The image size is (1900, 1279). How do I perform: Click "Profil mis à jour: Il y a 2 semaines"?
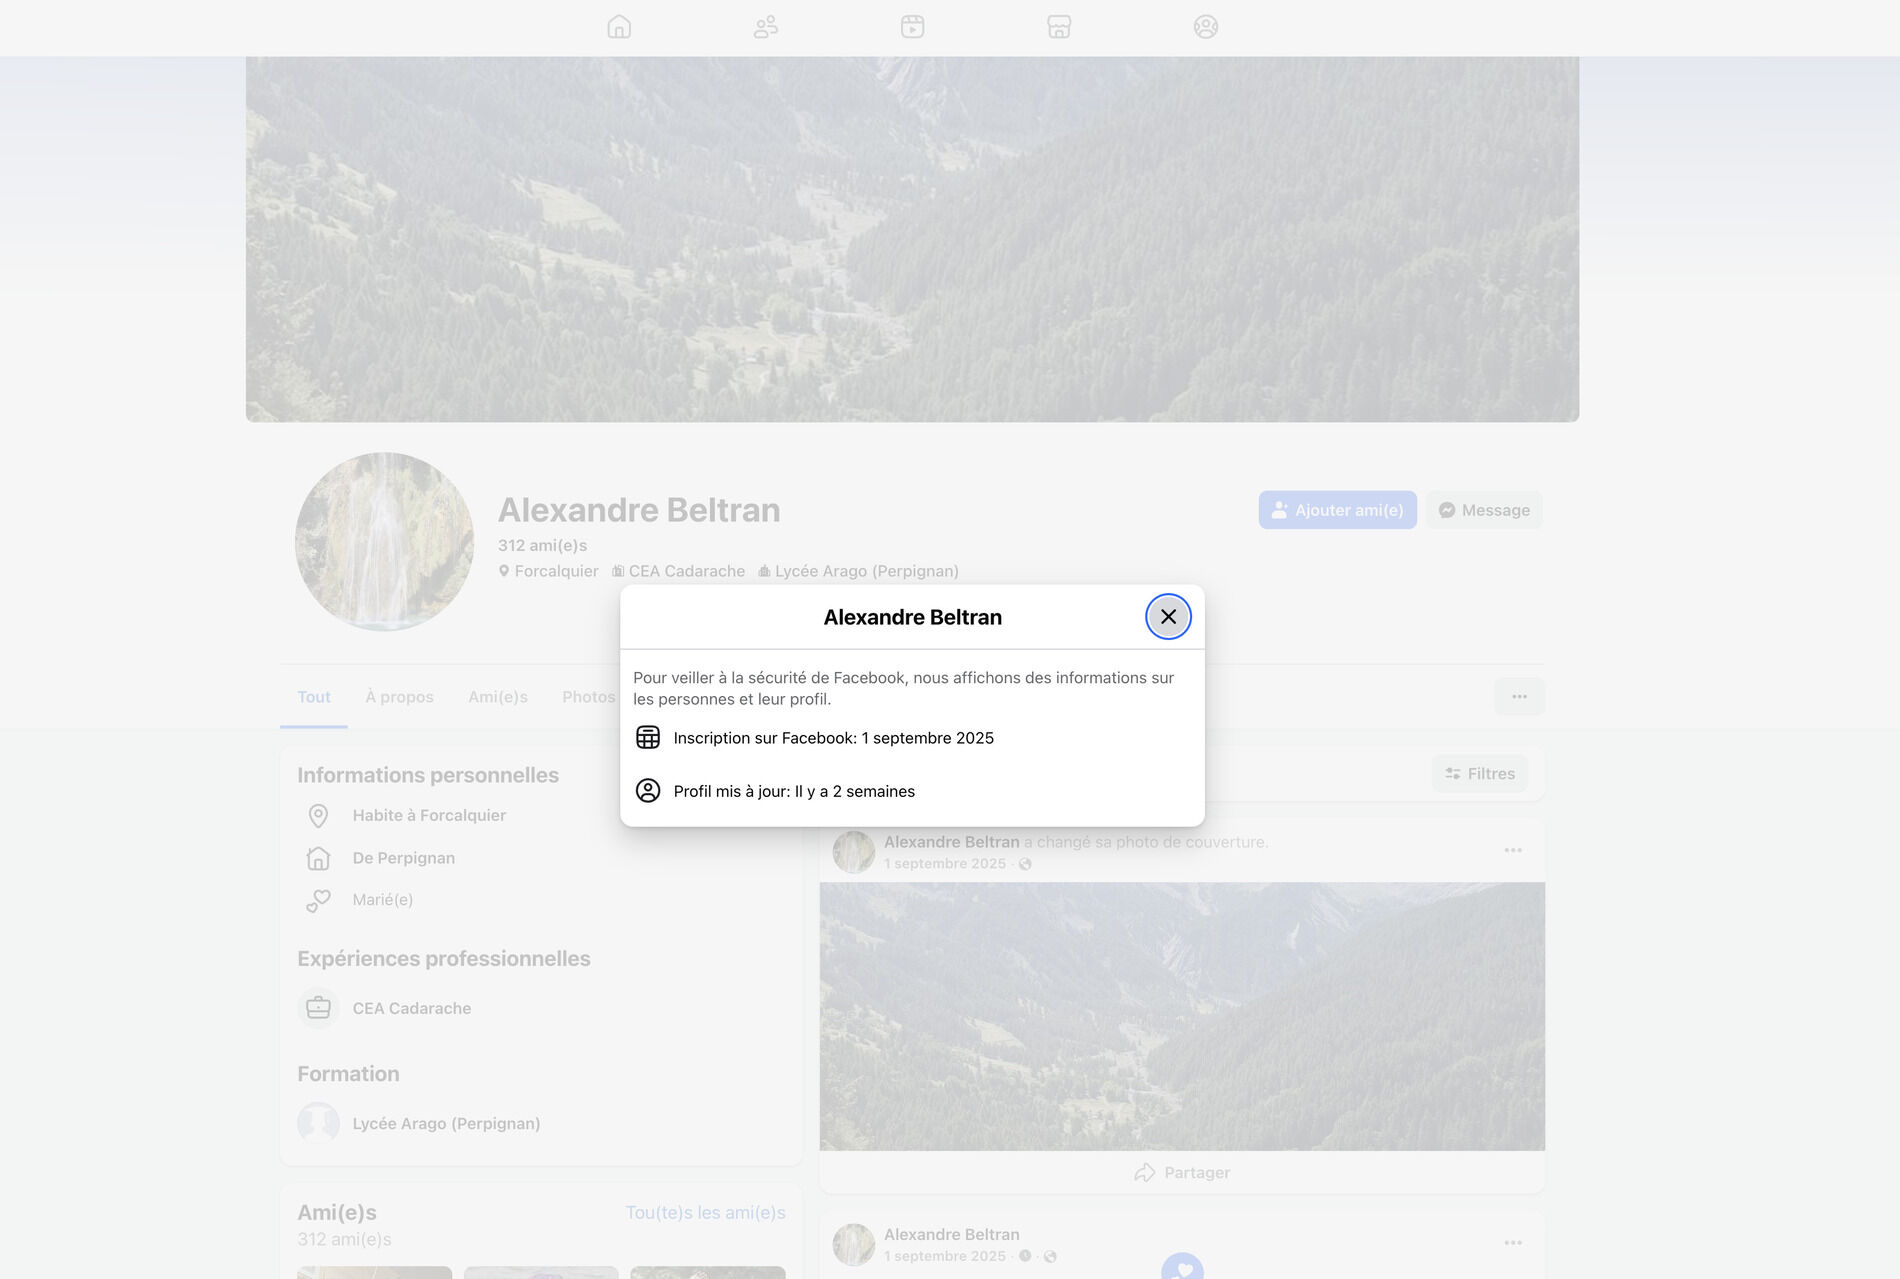tap(794, 791)
